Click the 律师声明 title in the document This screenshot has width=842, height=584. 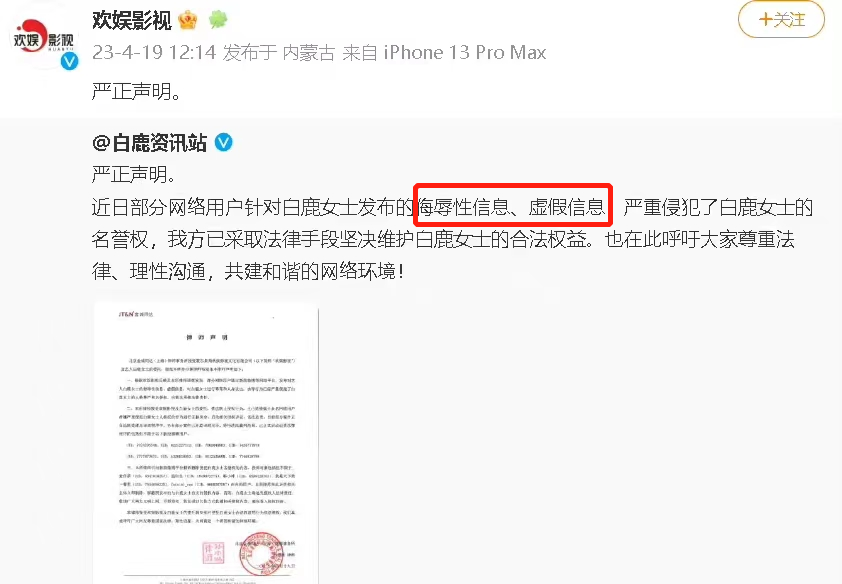pyautogui.click(x=207, y=338)
